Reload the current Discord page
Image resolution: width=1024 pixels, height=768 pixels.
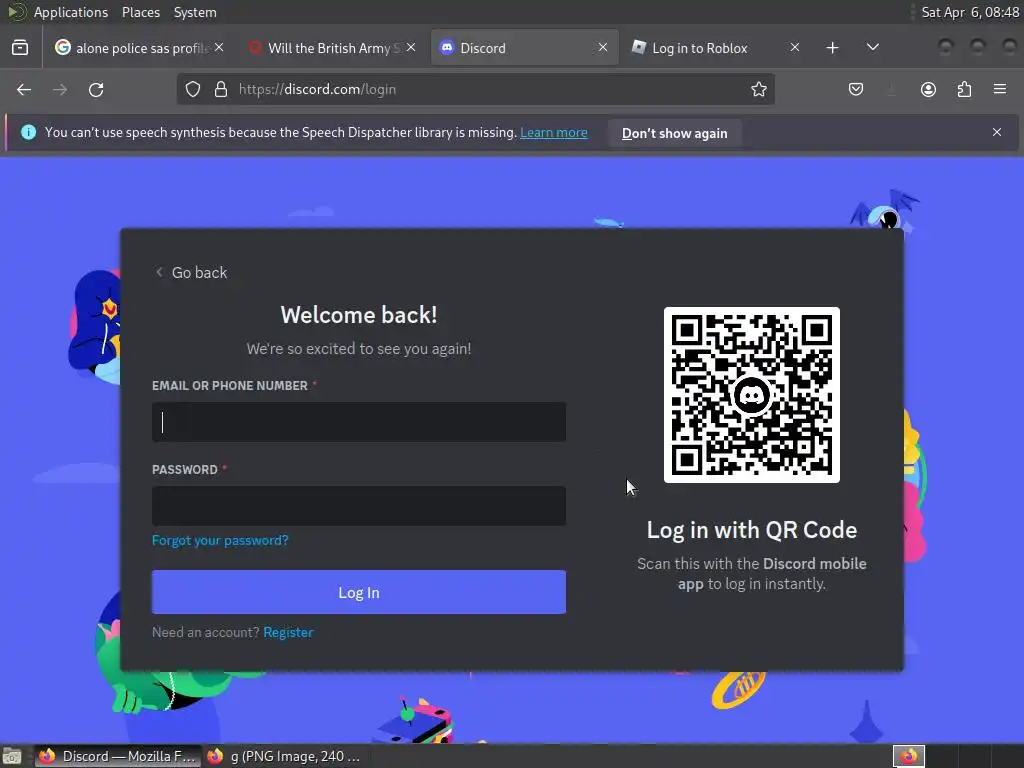pyautogui.click(x=96, y=89)
